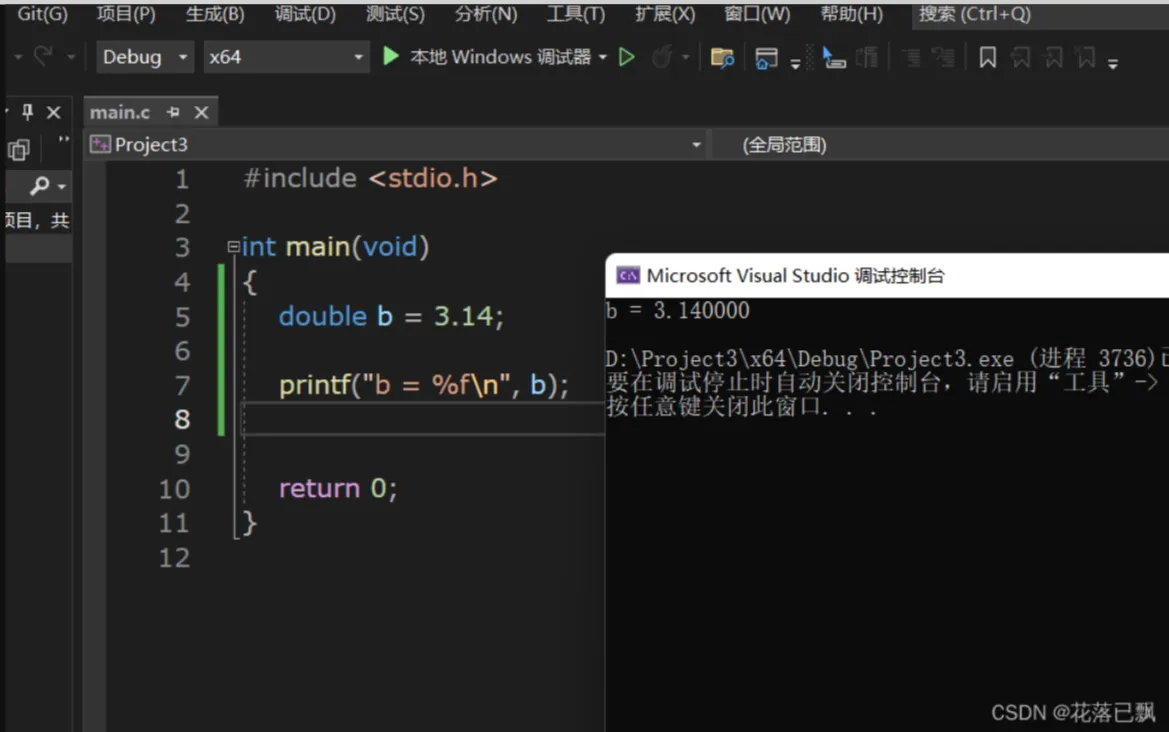Click the debug console window icon
This screenshot has height=732, width=1169.
click(x=628, y=275)
